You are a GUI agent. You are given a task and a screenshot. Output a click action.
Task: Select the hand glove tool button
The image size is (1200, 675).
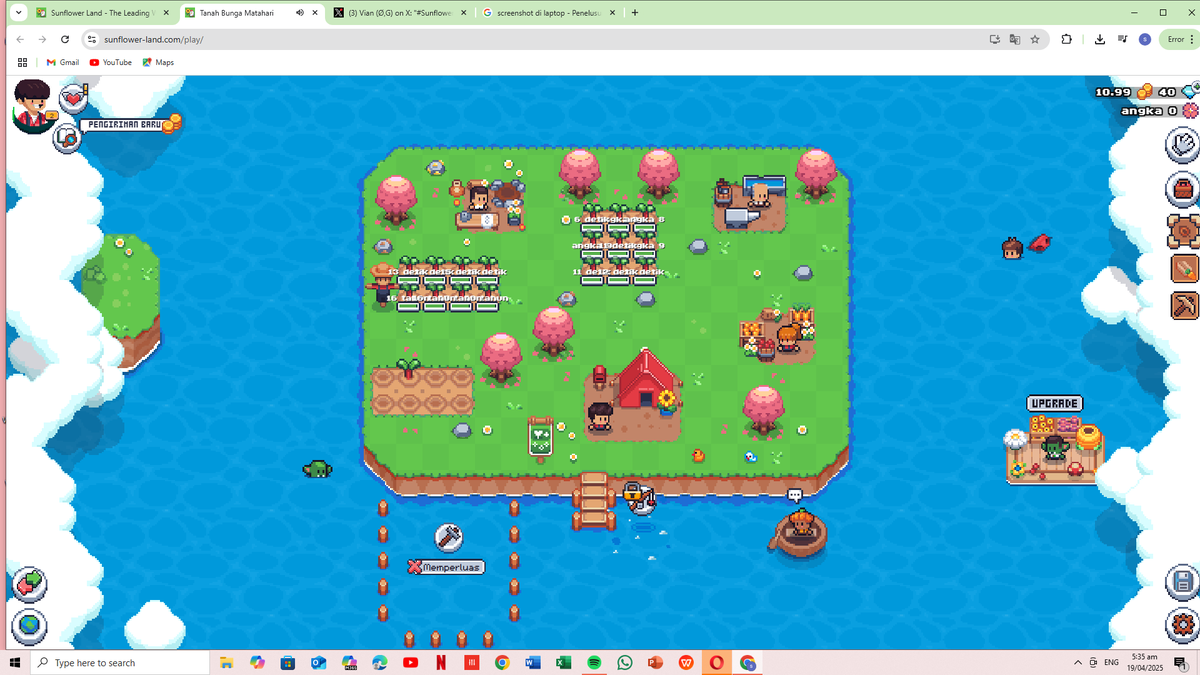pyautogui.click(x=1183, y=145)
